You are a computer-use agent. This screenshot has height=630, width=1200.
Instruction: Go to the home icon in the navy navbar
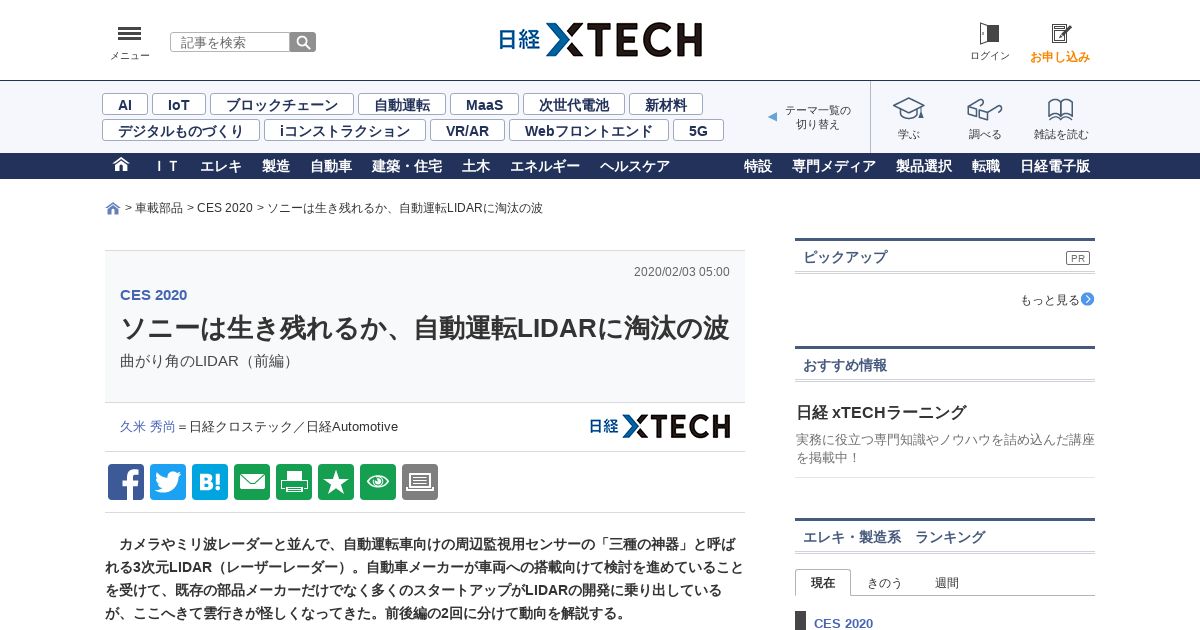(x=121, y=165)
